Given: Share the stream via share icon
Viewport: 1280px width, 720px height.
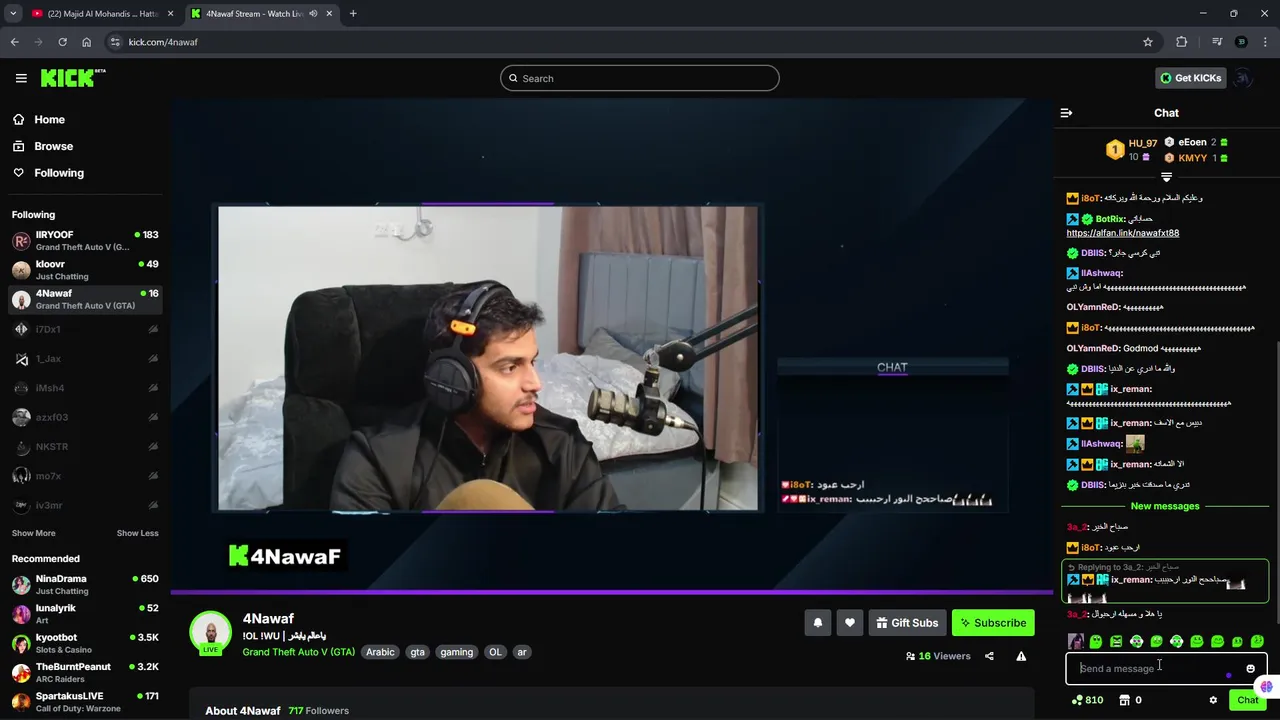Looking at the screenshot, I should [x=989, y=656].
